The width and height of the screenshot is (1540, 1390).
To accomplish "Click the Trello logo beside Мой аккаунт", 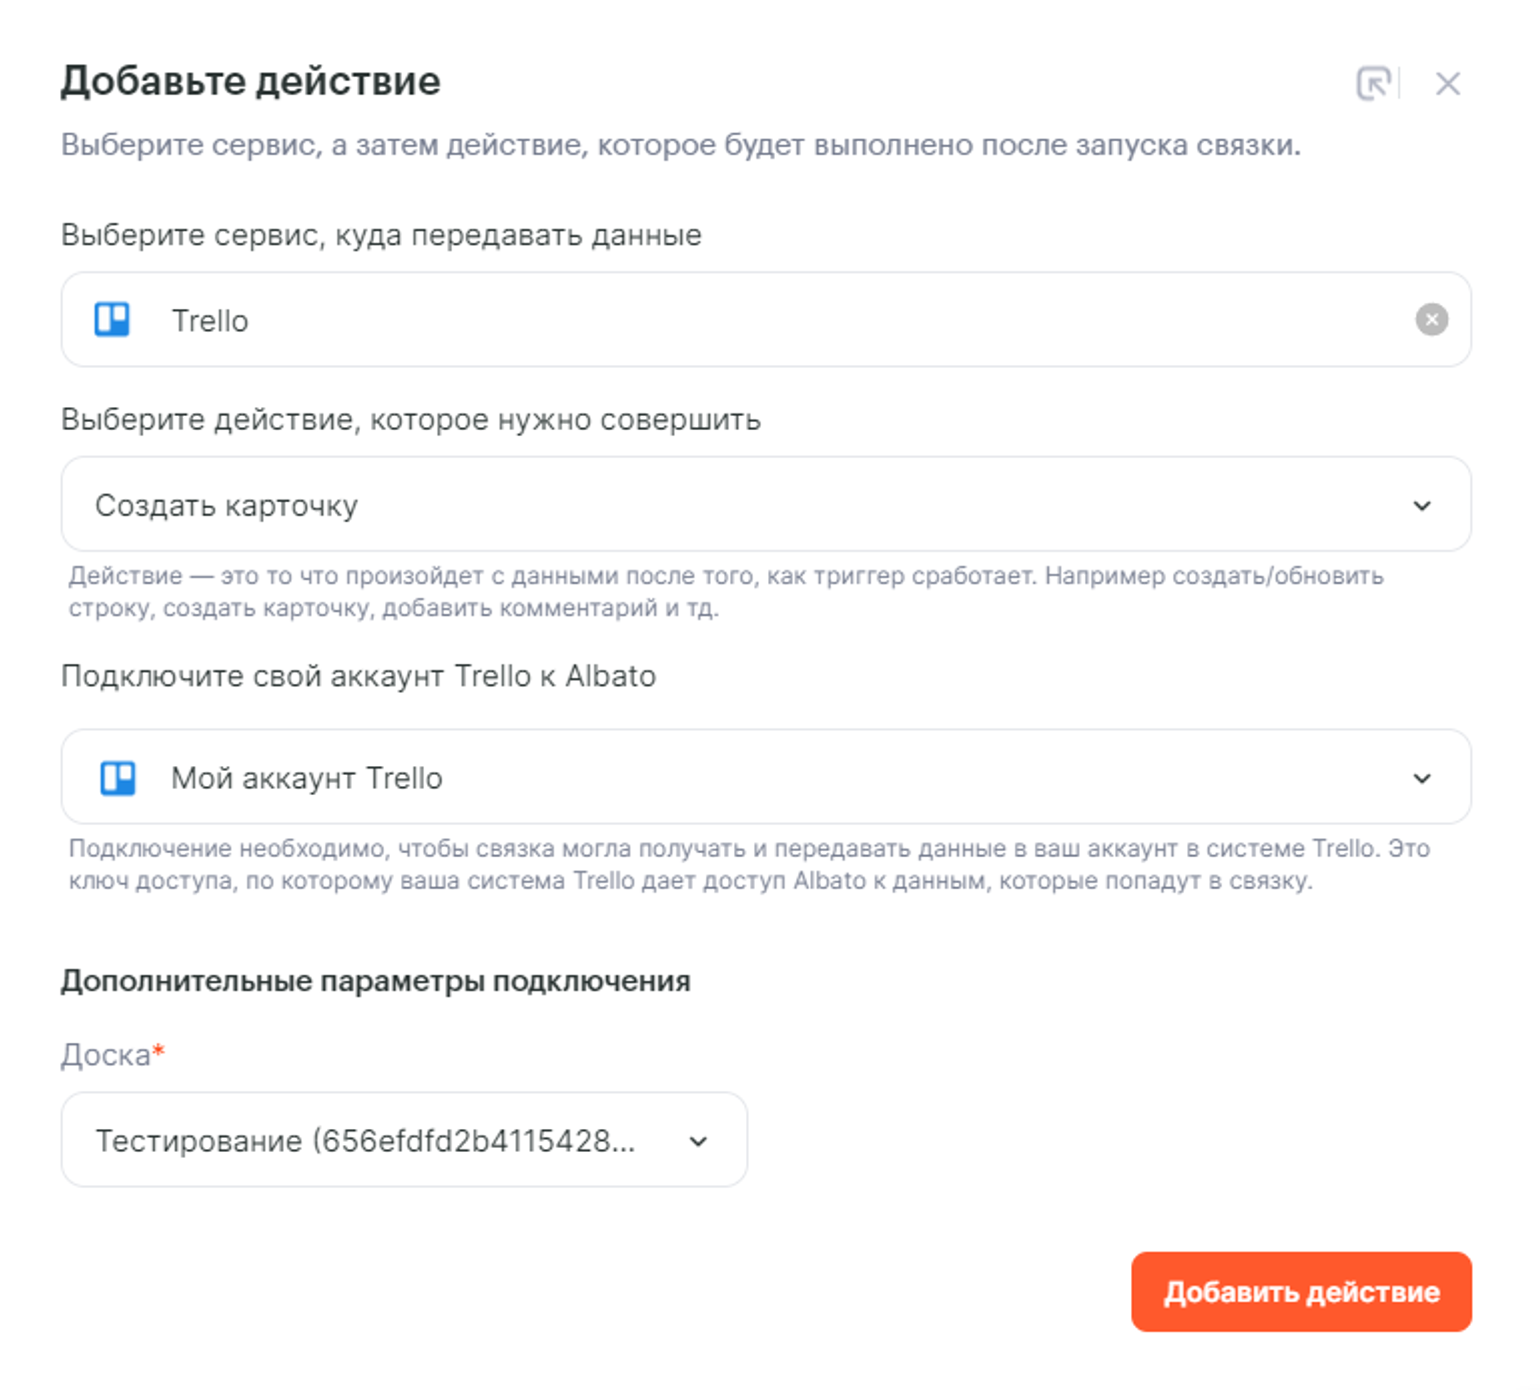I will [118, 778].
